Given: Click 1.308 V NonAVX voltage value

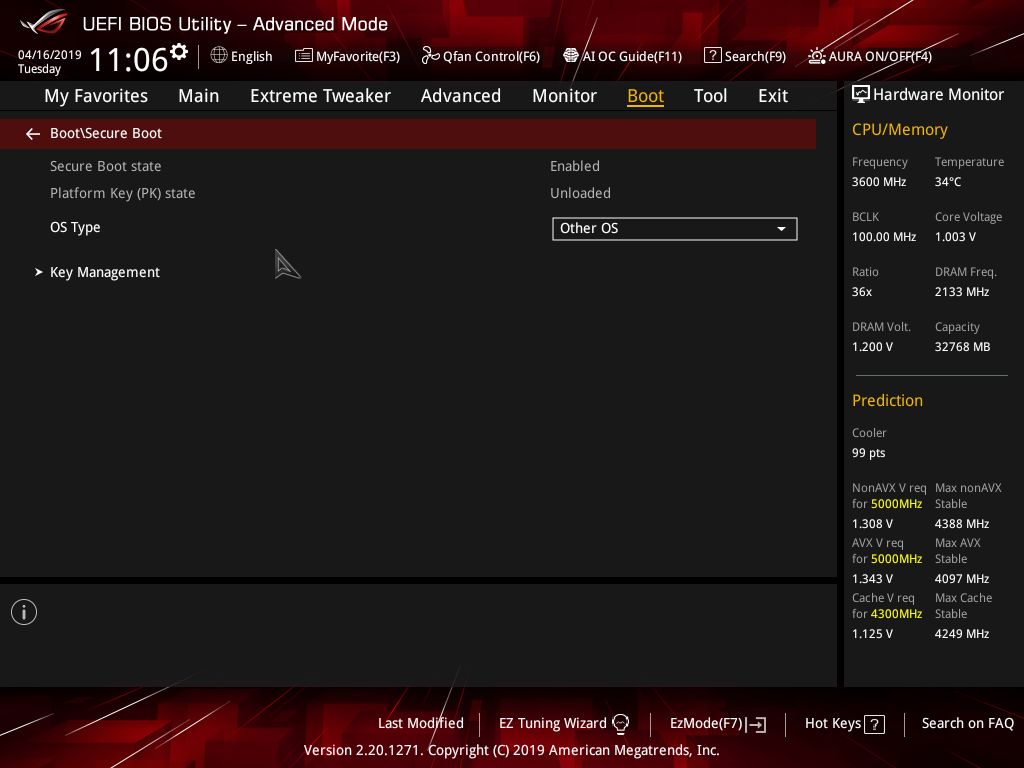Looking at the screenshot, I should (x=872, y=524).
